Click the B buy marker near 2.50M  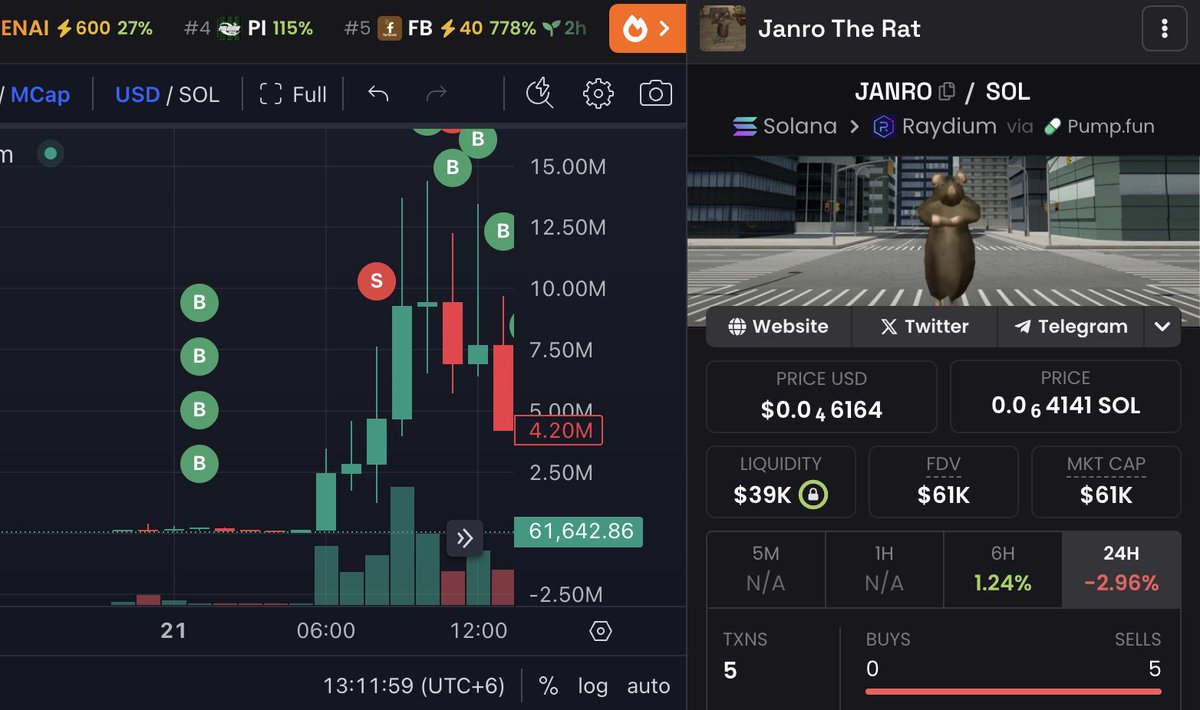point(199,463)
